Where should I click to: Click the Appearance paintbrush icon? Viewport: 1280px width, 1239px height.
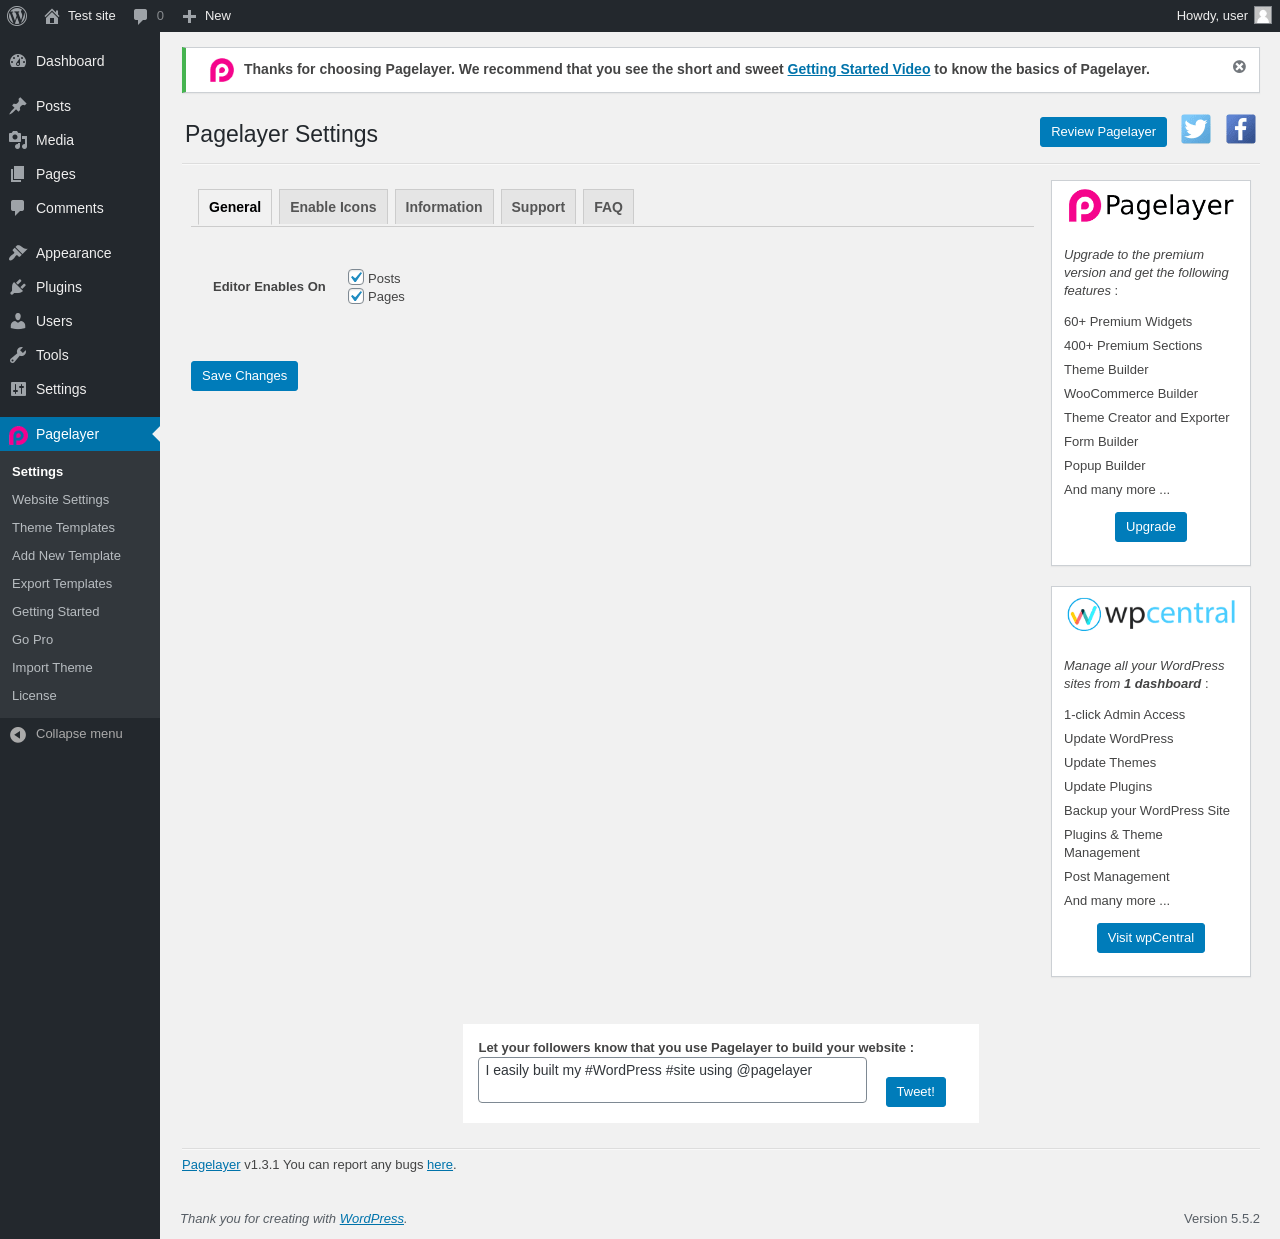click(18, 253)
